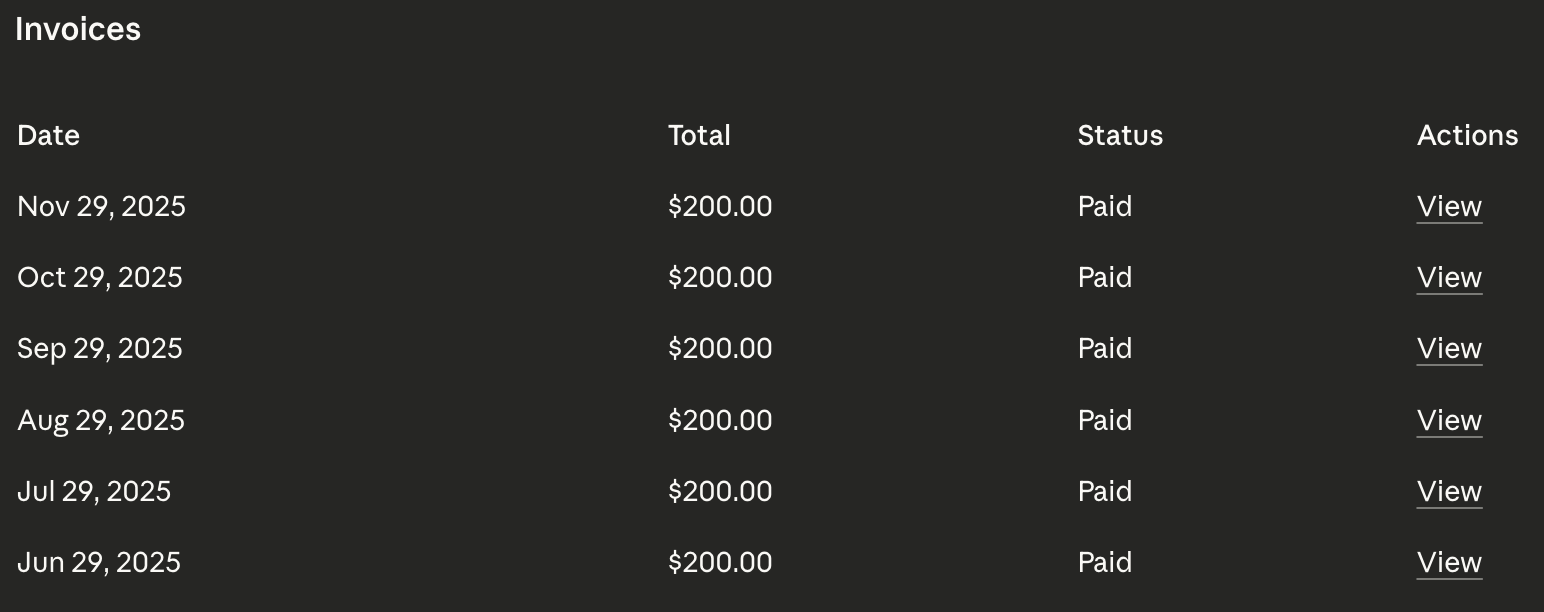
Task: Click the Actions column header
Action: click(x=1467, y=135)
